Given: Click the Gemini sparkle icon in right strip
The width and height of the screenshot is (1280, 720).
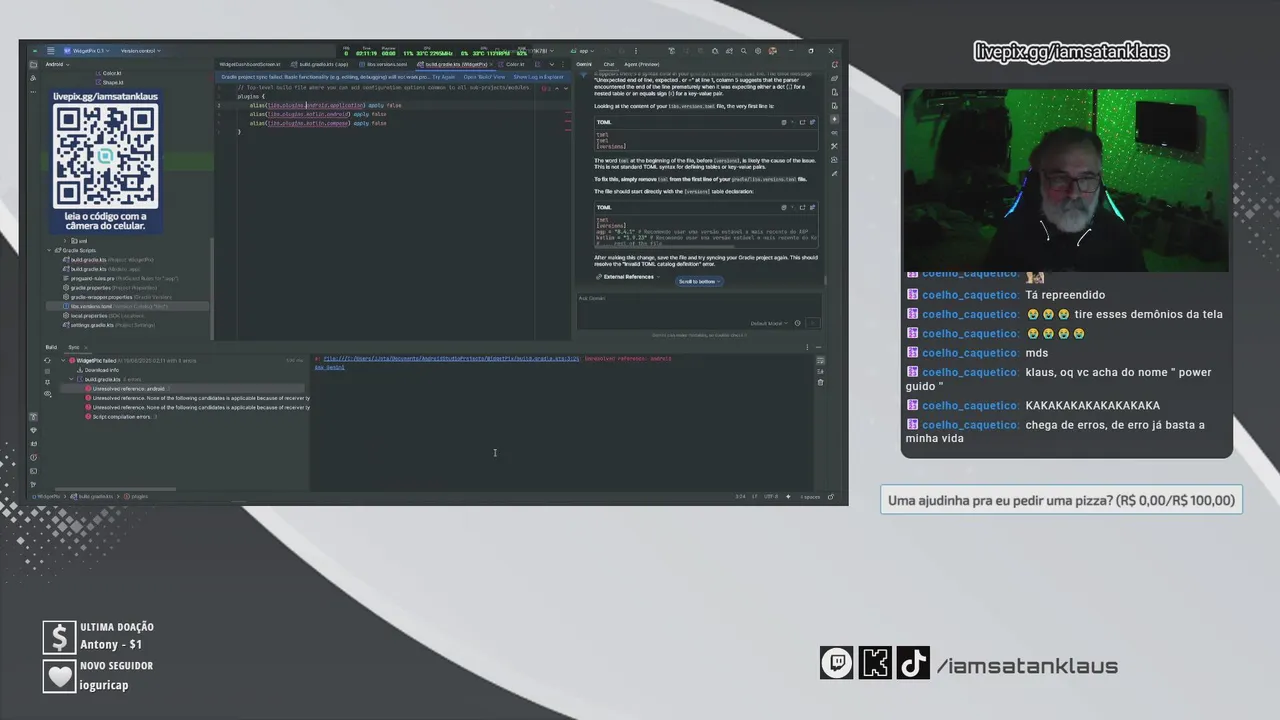Looking at the screenshot, I should point(835,119).
